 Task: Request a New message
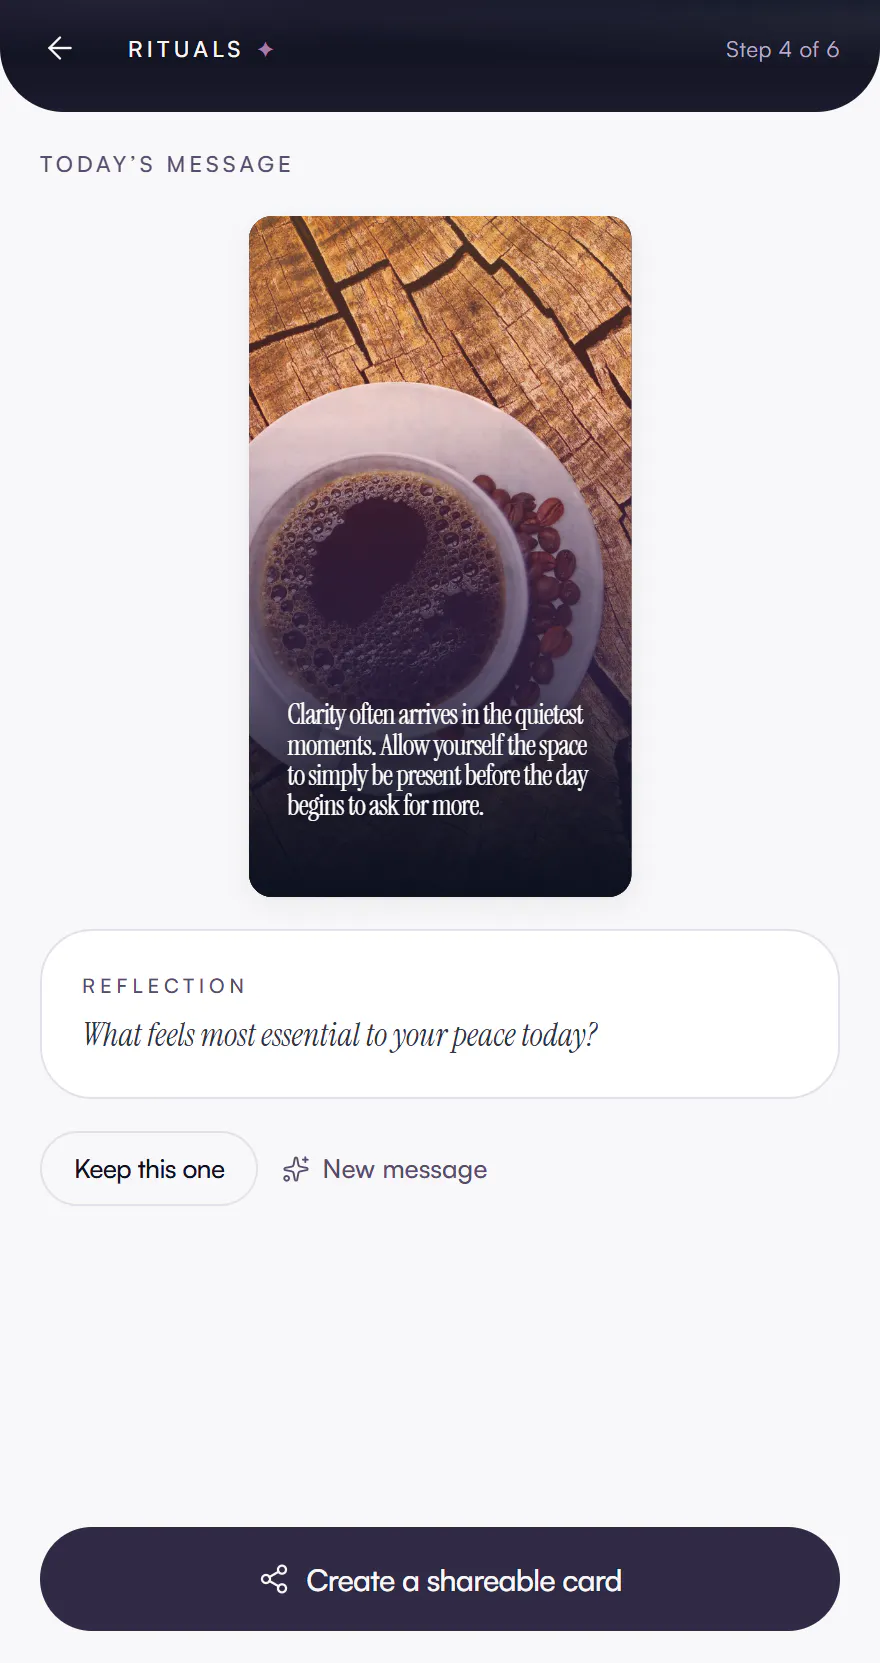pyautogui.click(x=385, y=1169)
